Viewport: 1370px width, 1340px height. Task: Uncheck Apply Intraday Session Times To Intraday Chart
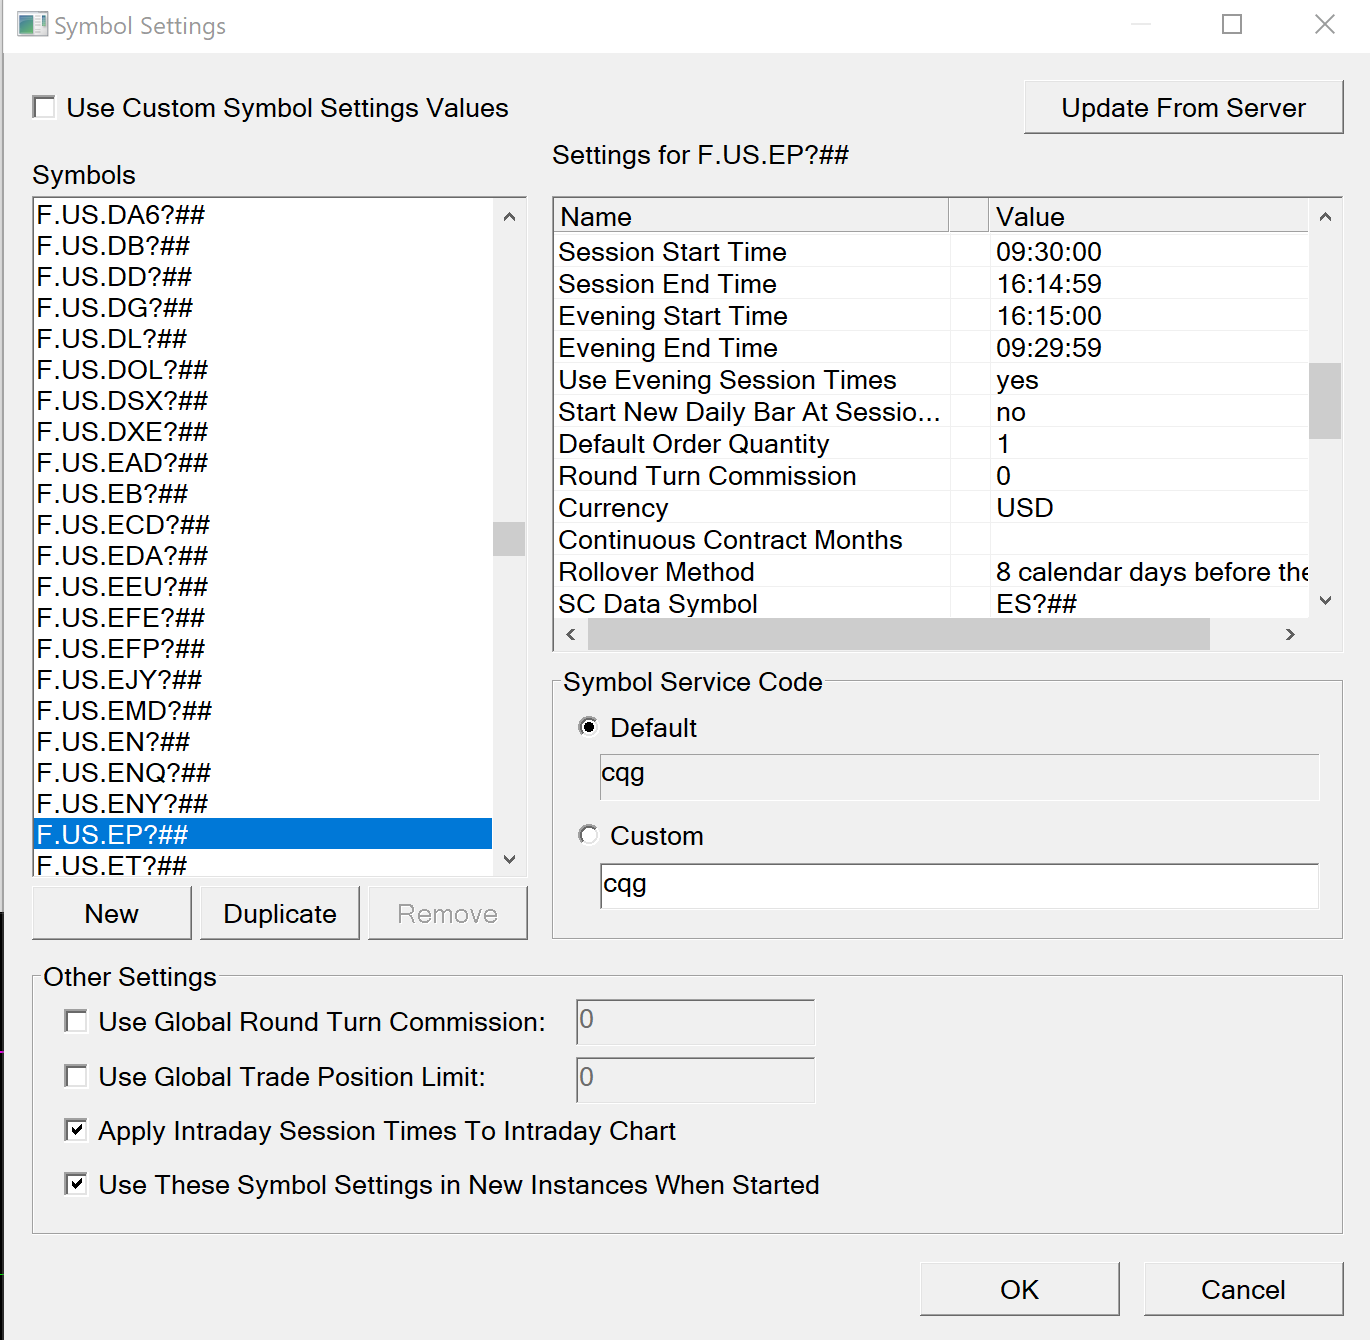pos(76,1130)
